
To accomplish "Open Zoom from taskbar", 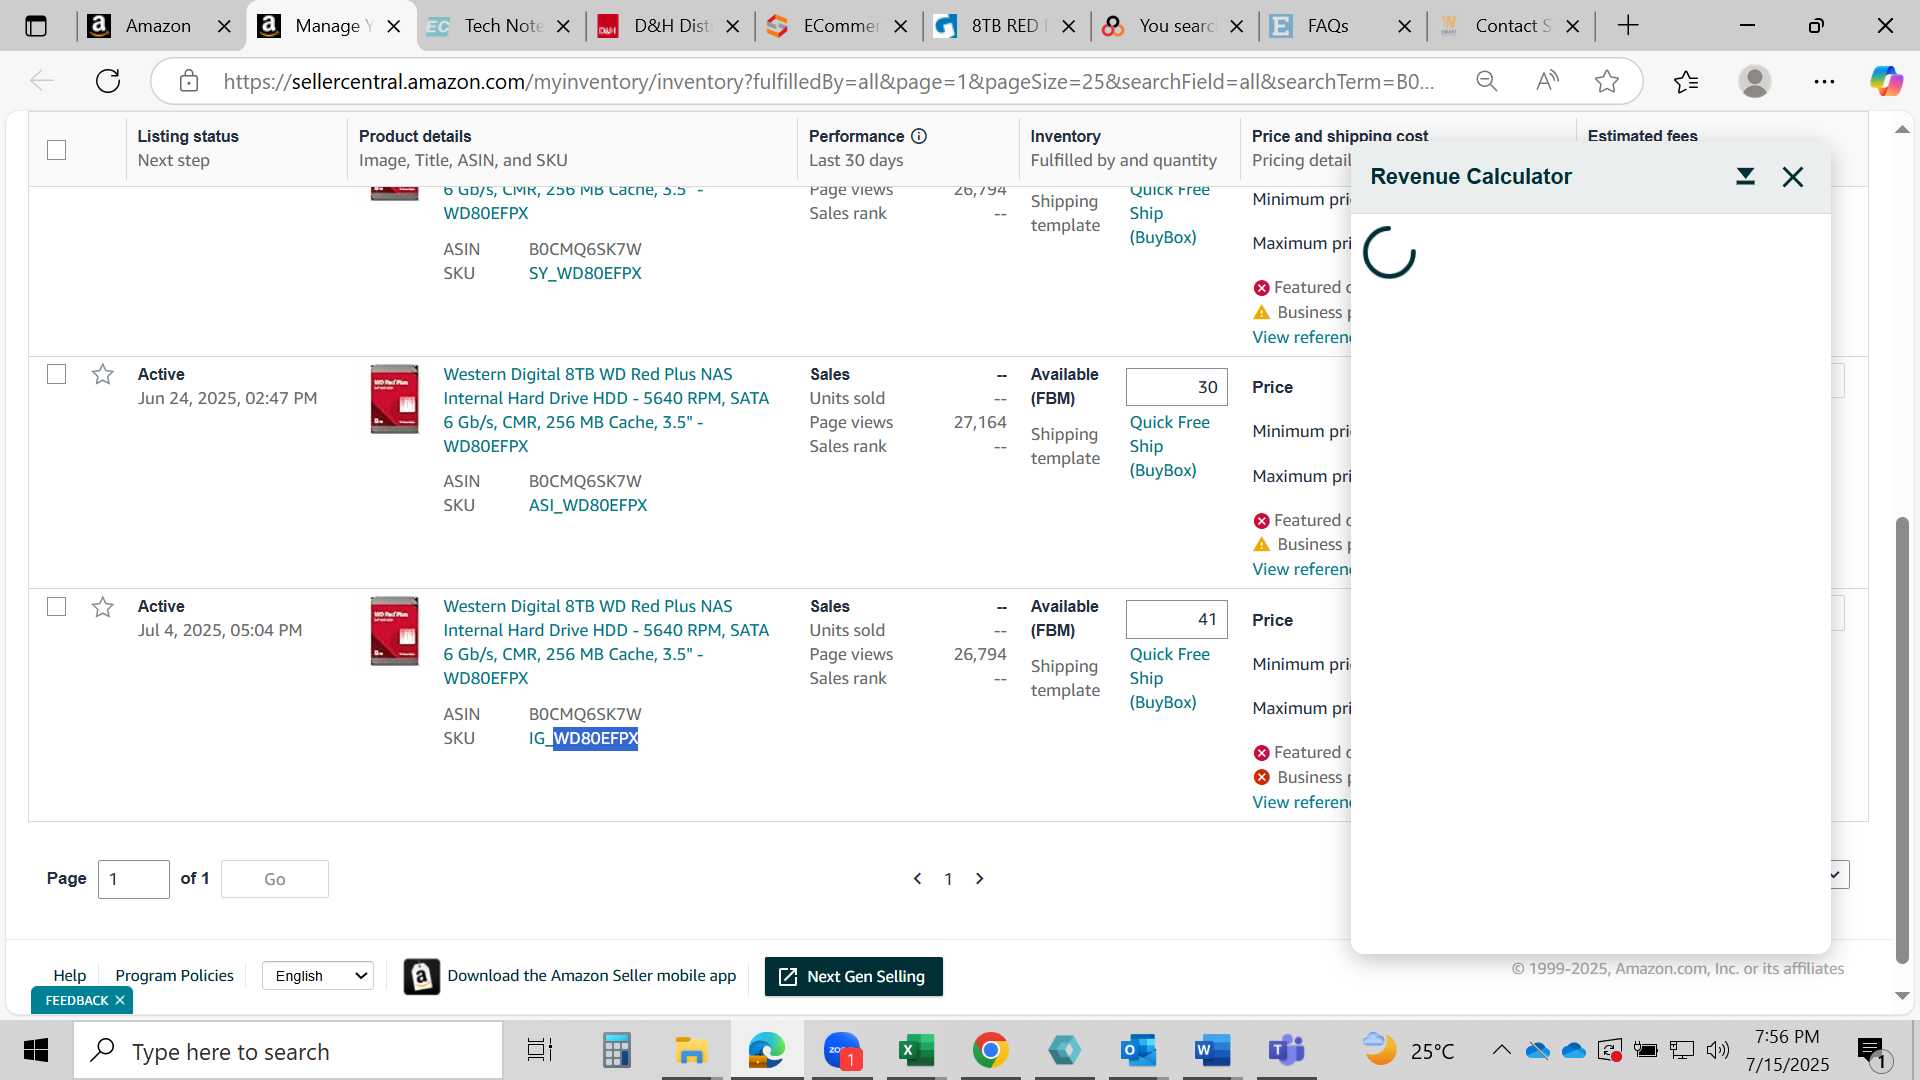I will pos(842,1051).
